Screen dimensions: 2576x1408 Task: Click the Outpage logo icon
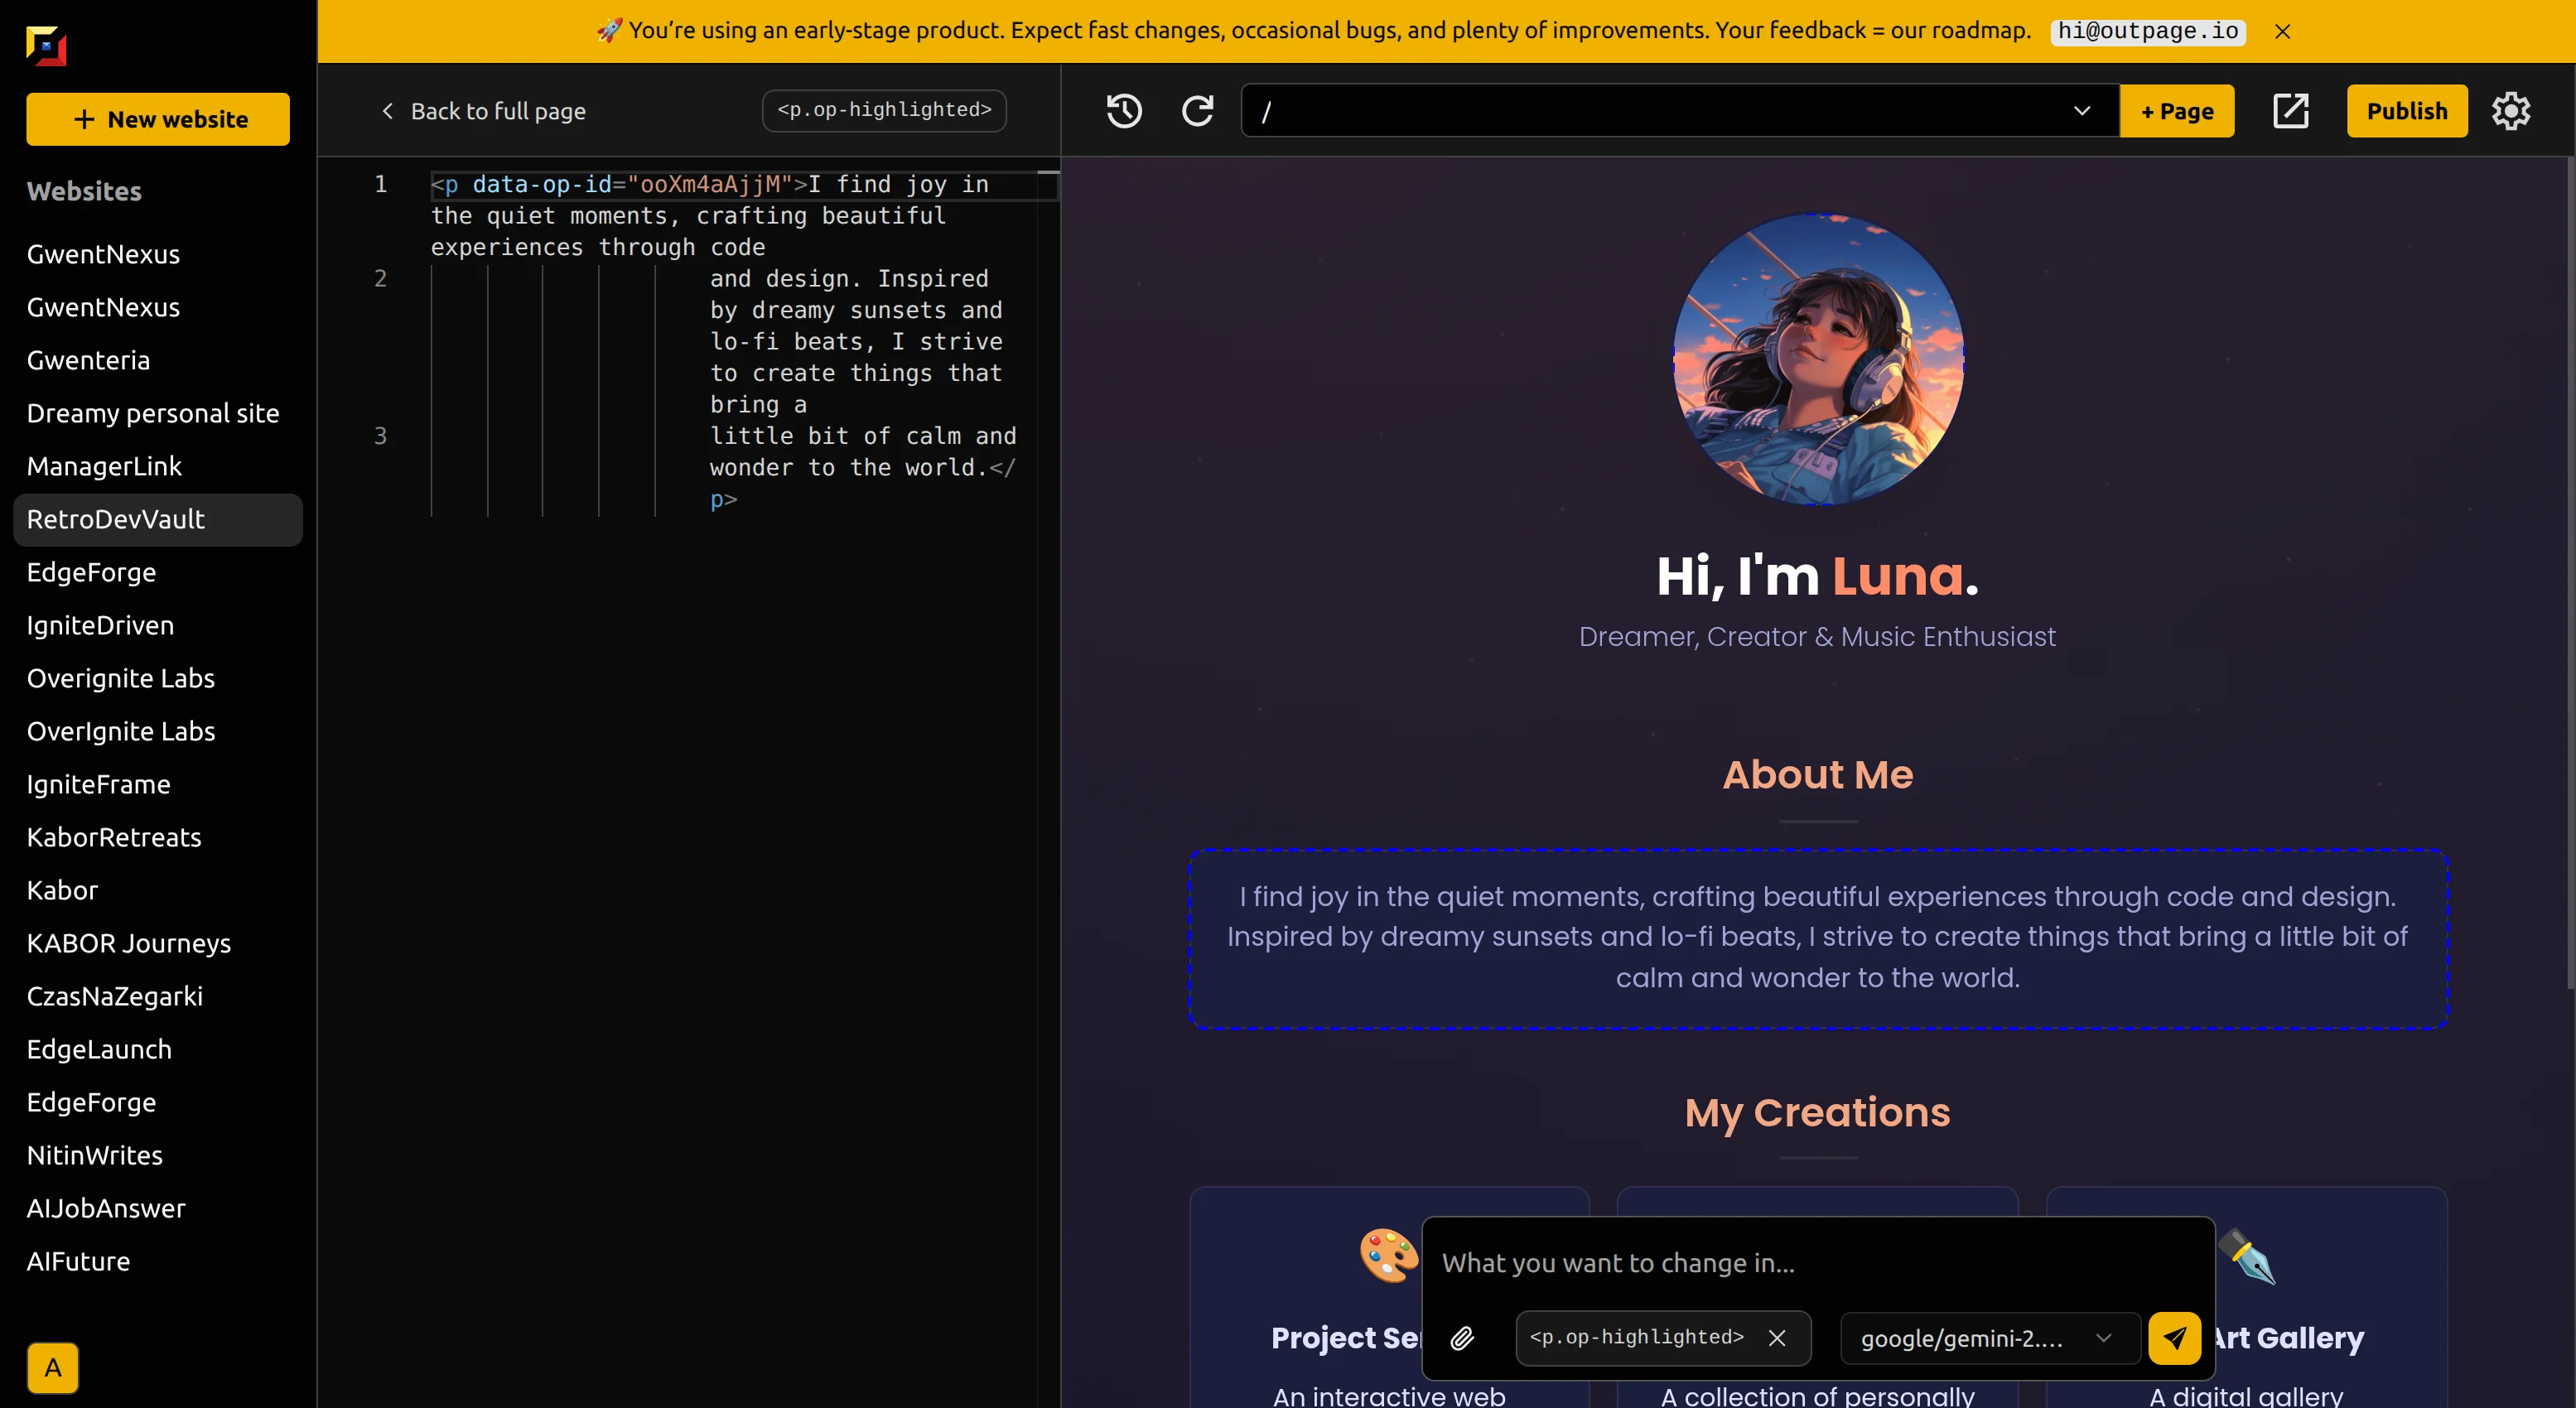46,45
